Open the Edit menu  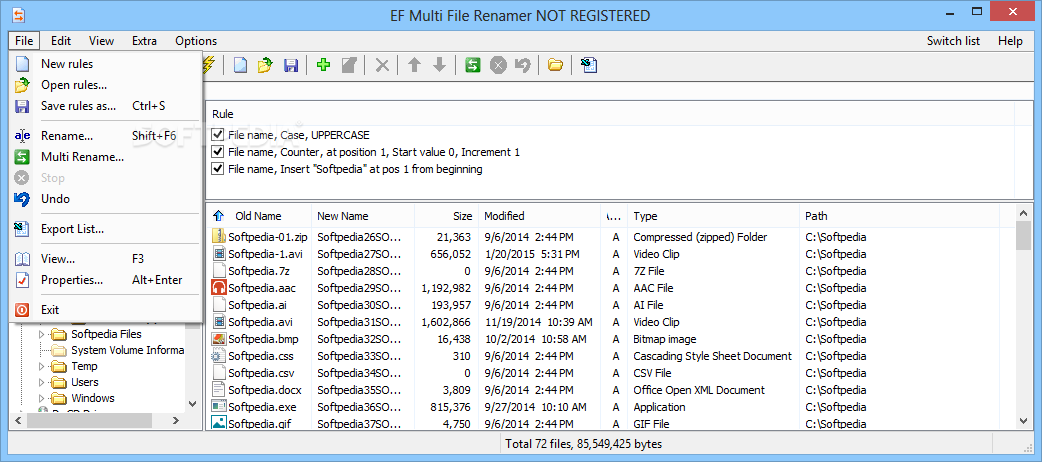point(61,41)
